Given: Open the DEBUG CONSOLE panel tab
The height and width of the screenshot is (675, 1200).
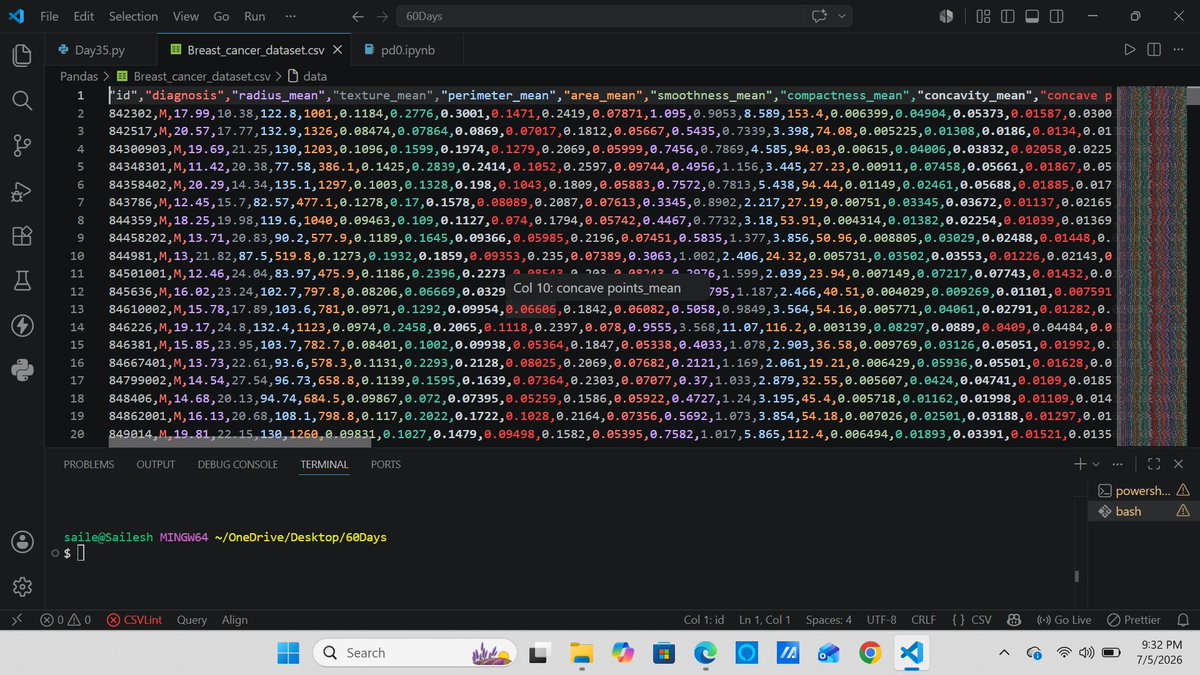Looking at the screenshot, I should [x=238, y=464].
